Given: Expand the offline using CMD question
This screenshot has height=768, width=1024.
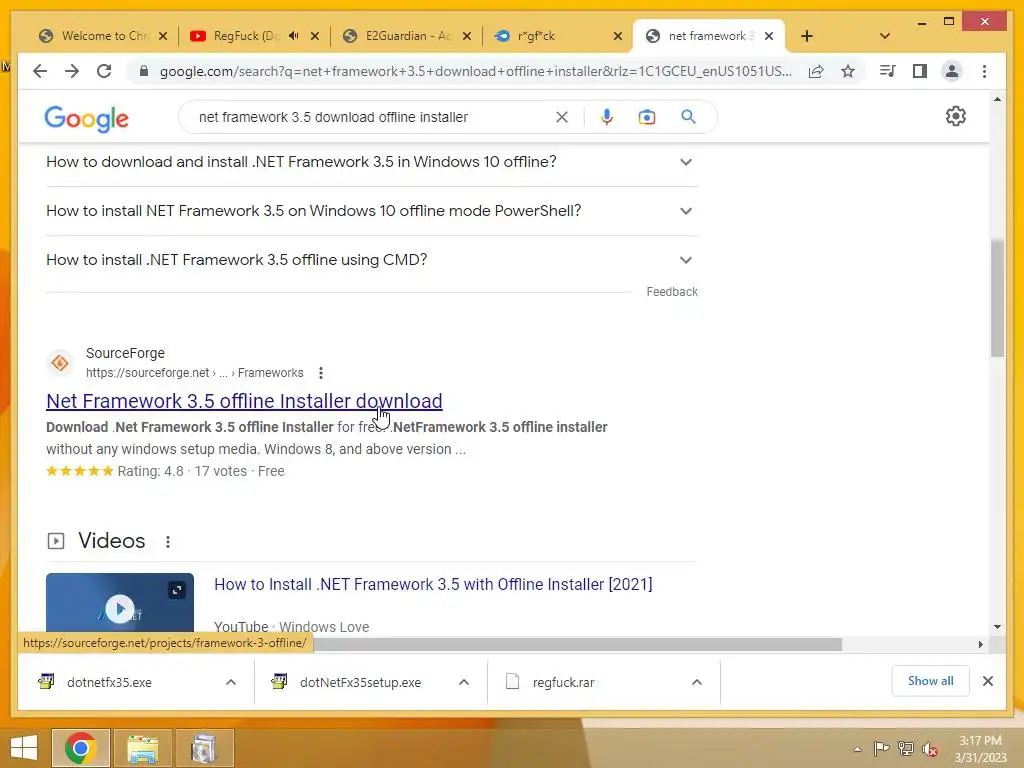Looking at the screenshot, I should pyautogui.click(x=372, y=260).
